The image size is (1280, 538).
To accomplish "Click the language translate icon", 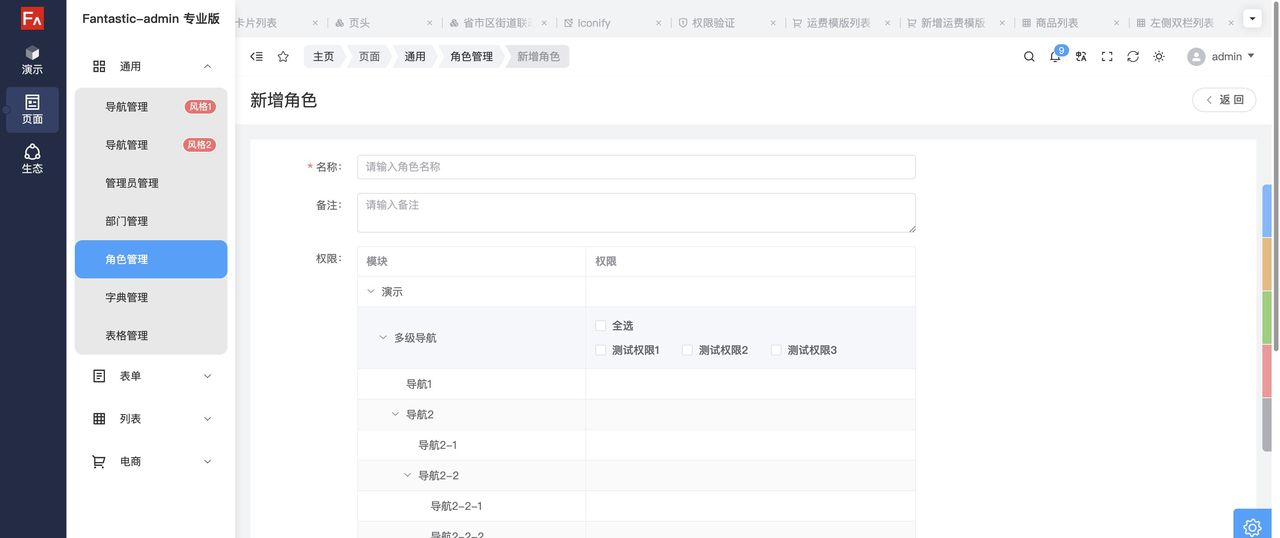I will [1081, 57].
